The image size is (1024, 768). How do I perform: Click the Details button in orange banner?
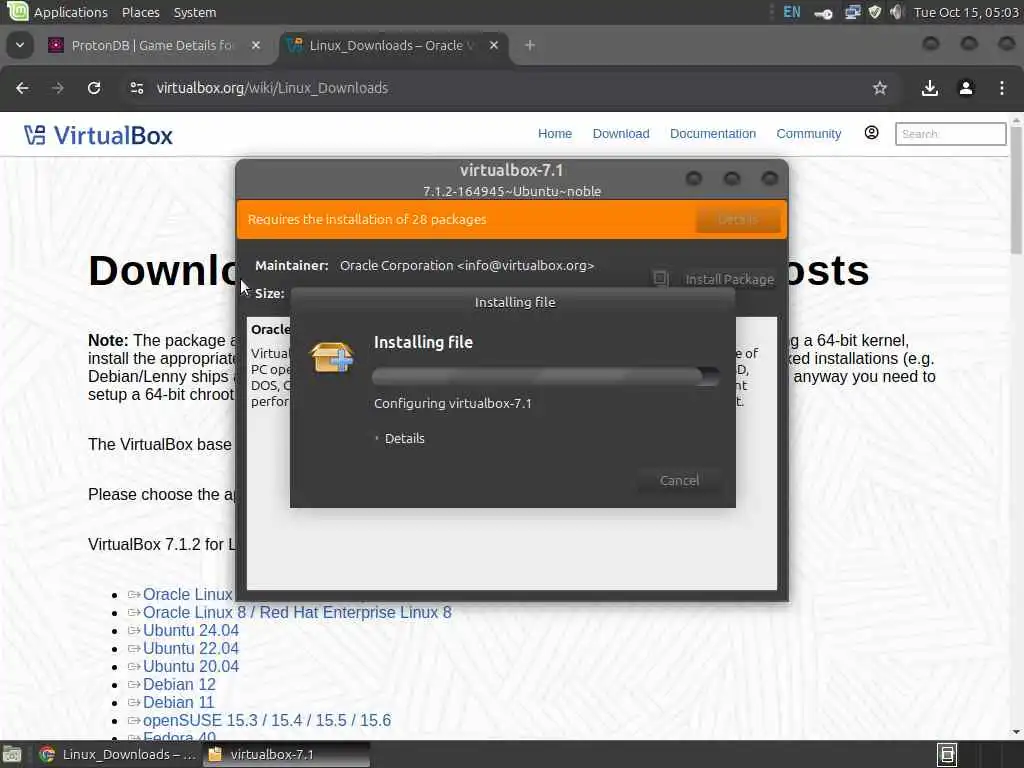(x=738, y=219)
